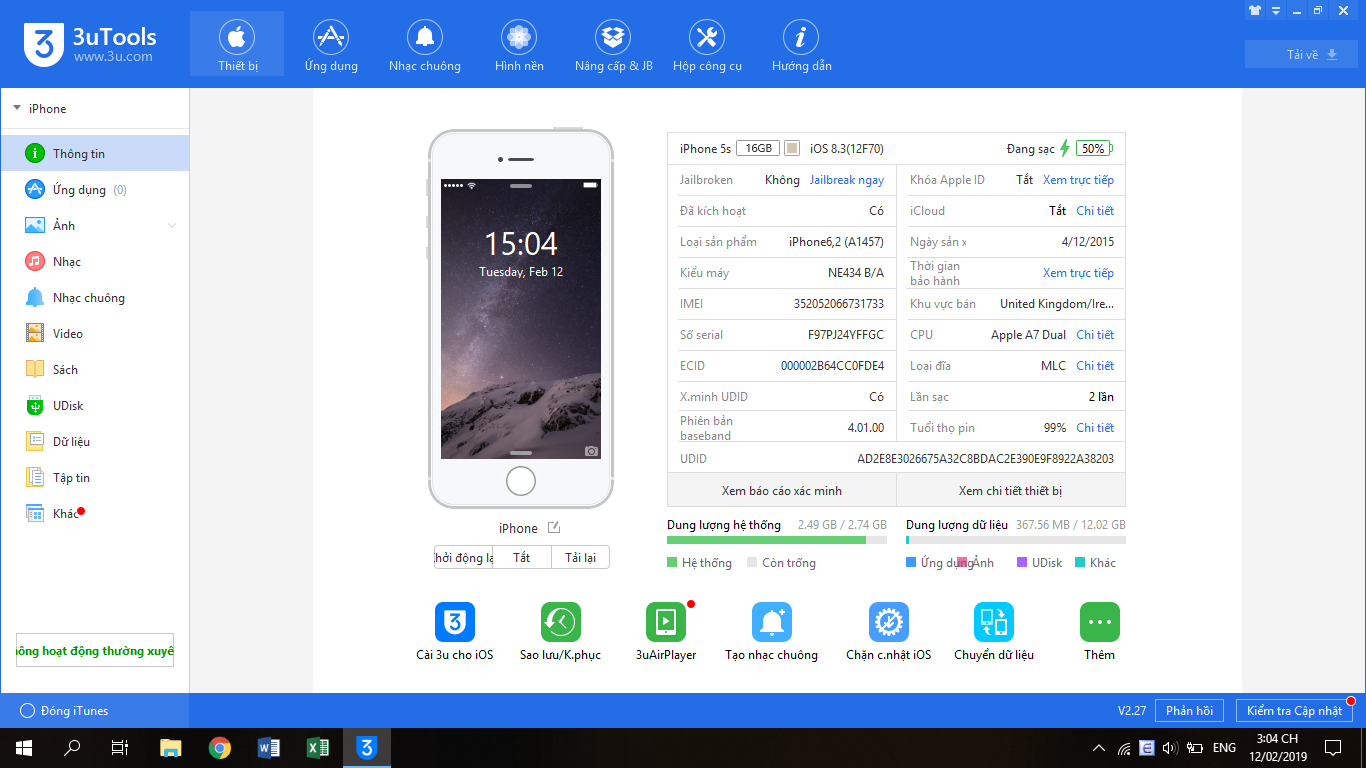Click Xem báo cáo xác minh button
The height and width of the screenshot is (768, 1366).
click(781, 491)
